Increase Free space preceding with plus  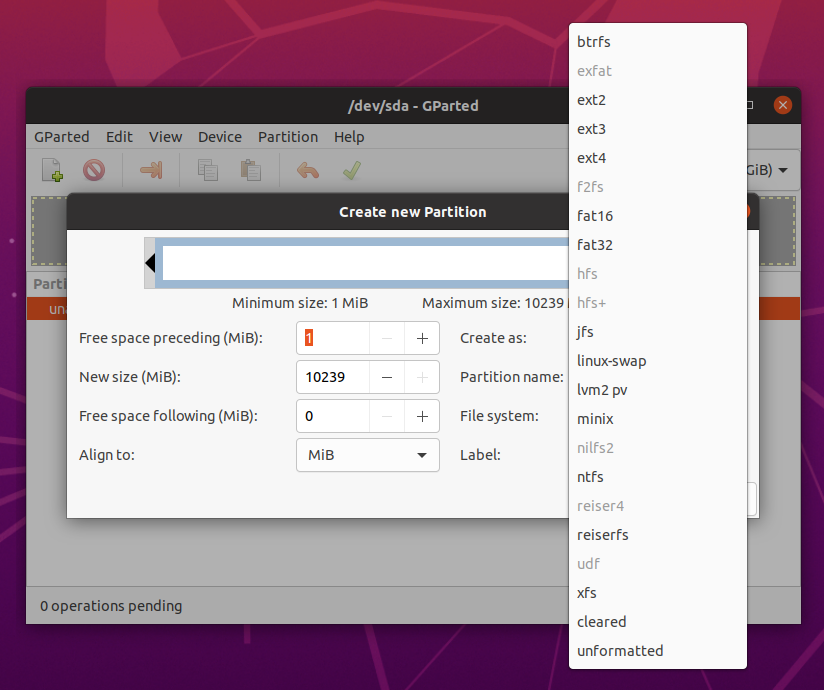click(422, 338)
